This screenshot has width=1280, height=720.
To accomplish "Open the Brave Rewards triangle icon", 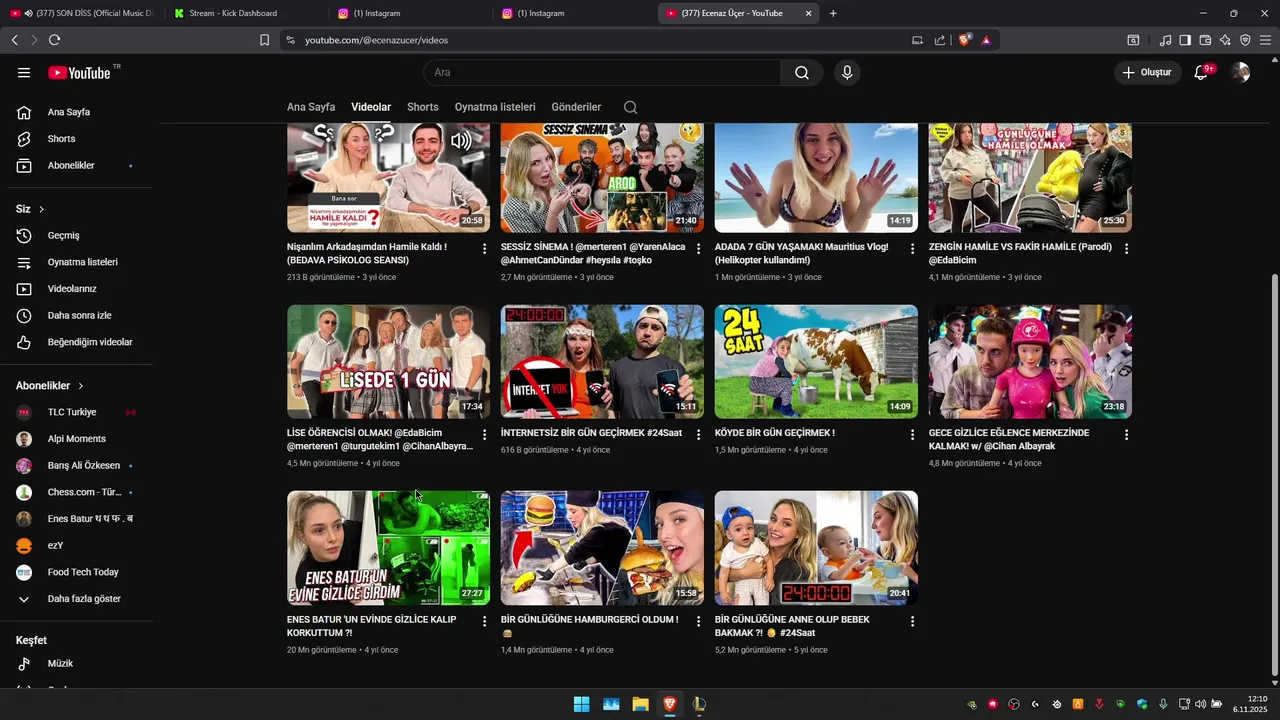I will tap(986, 40).
